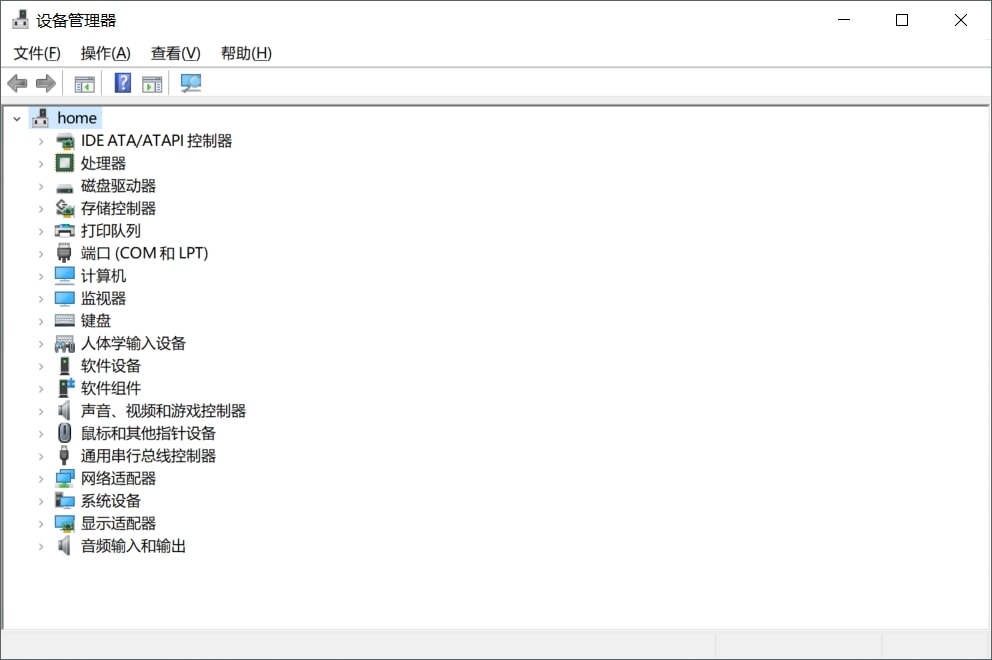
Task: Select the 软件组件 label
Action: pos(111,389)
